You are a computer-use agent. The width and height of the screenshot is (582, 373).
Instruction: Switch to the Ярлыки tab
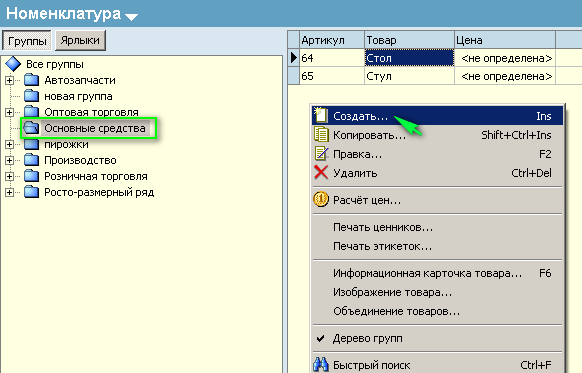pos(80,40)
